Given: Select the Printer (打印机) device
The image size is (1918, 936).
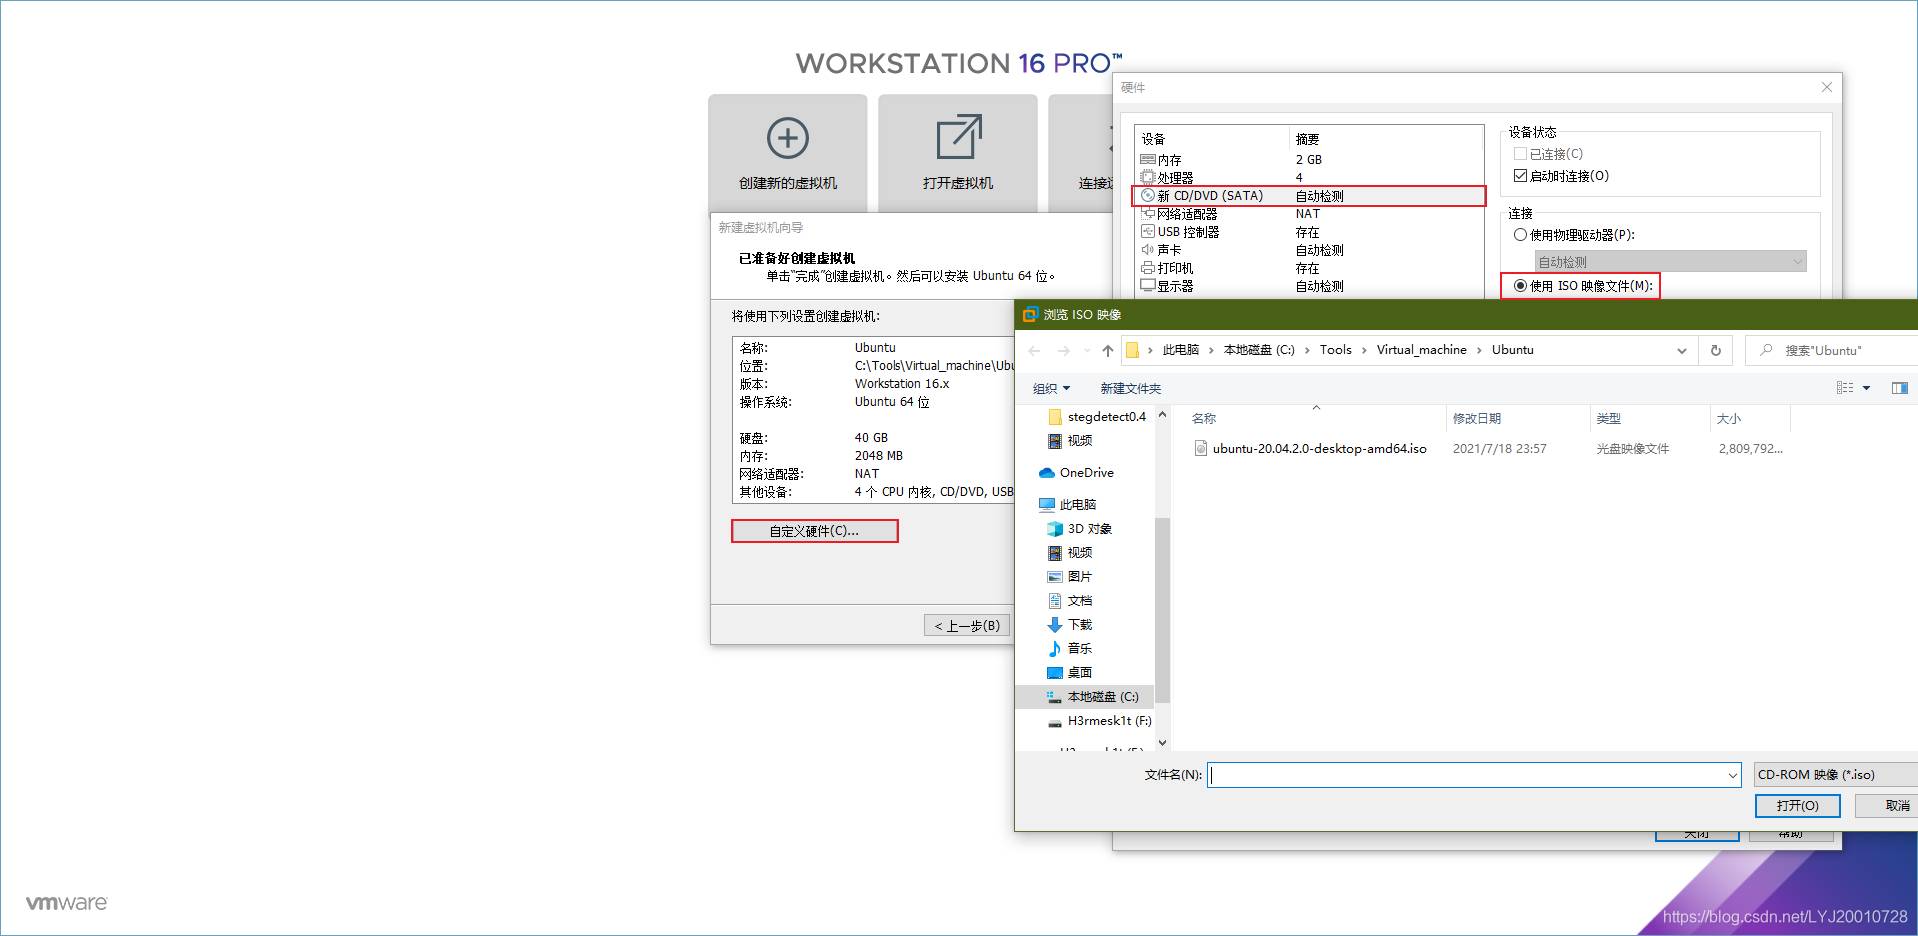Looking at the screenshot, I should pos(1309,267).
